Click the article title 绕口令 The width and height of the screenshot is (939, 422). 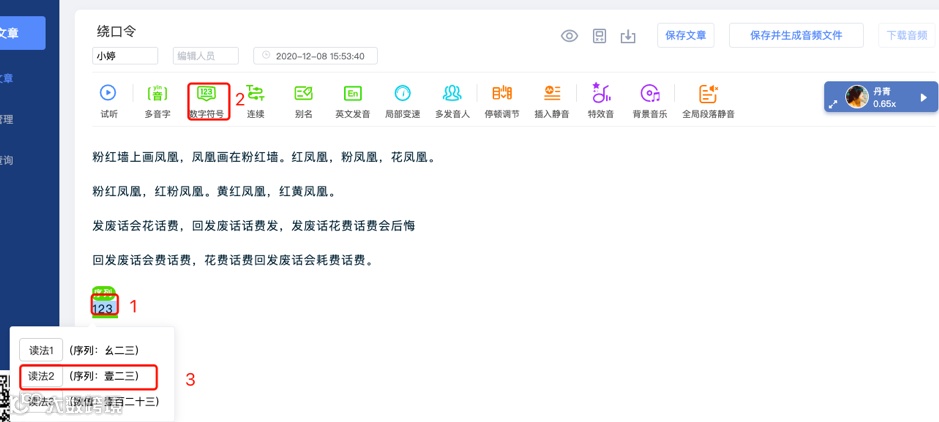[116, 32]
